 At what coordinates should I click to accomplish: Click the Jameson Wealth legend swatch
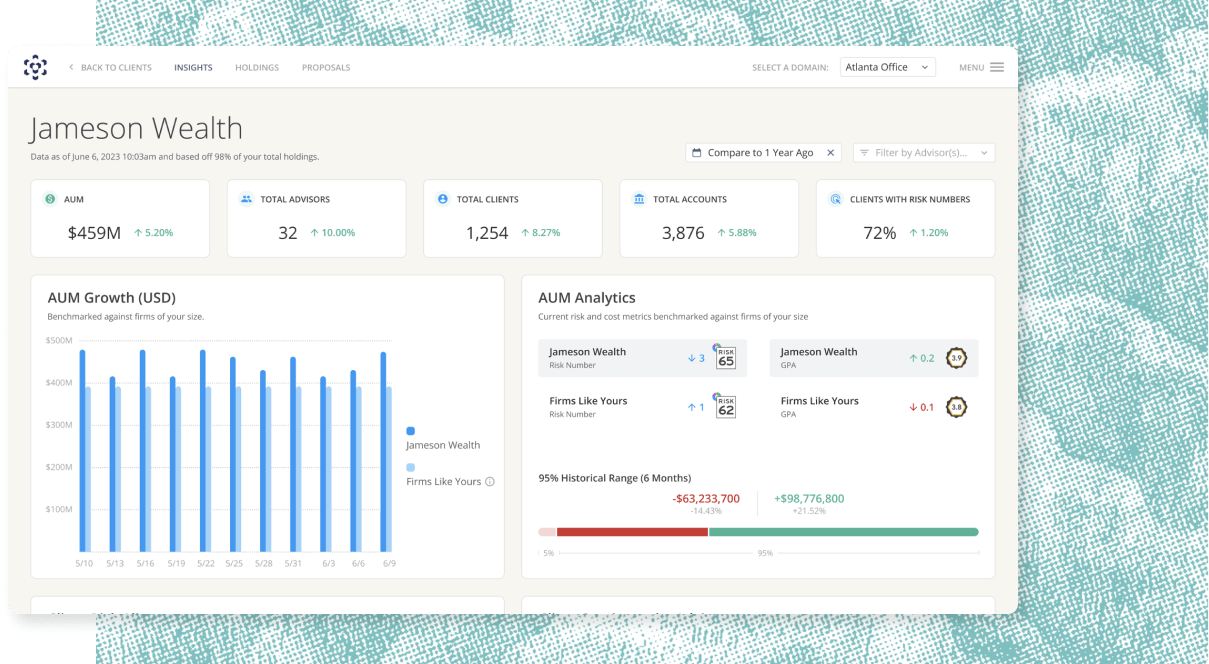point(410,431)
